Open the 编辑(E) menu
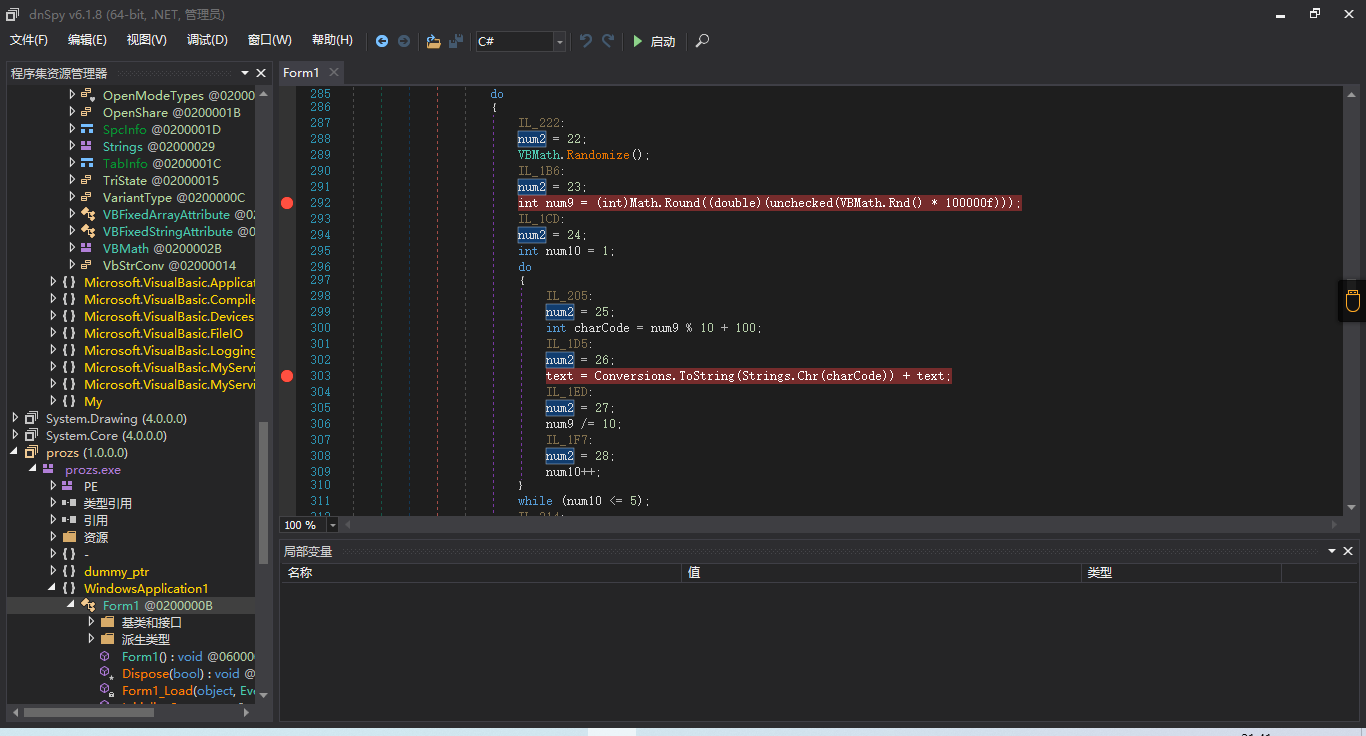Screen dimensions: 1366x736 [x=87, y=40]
